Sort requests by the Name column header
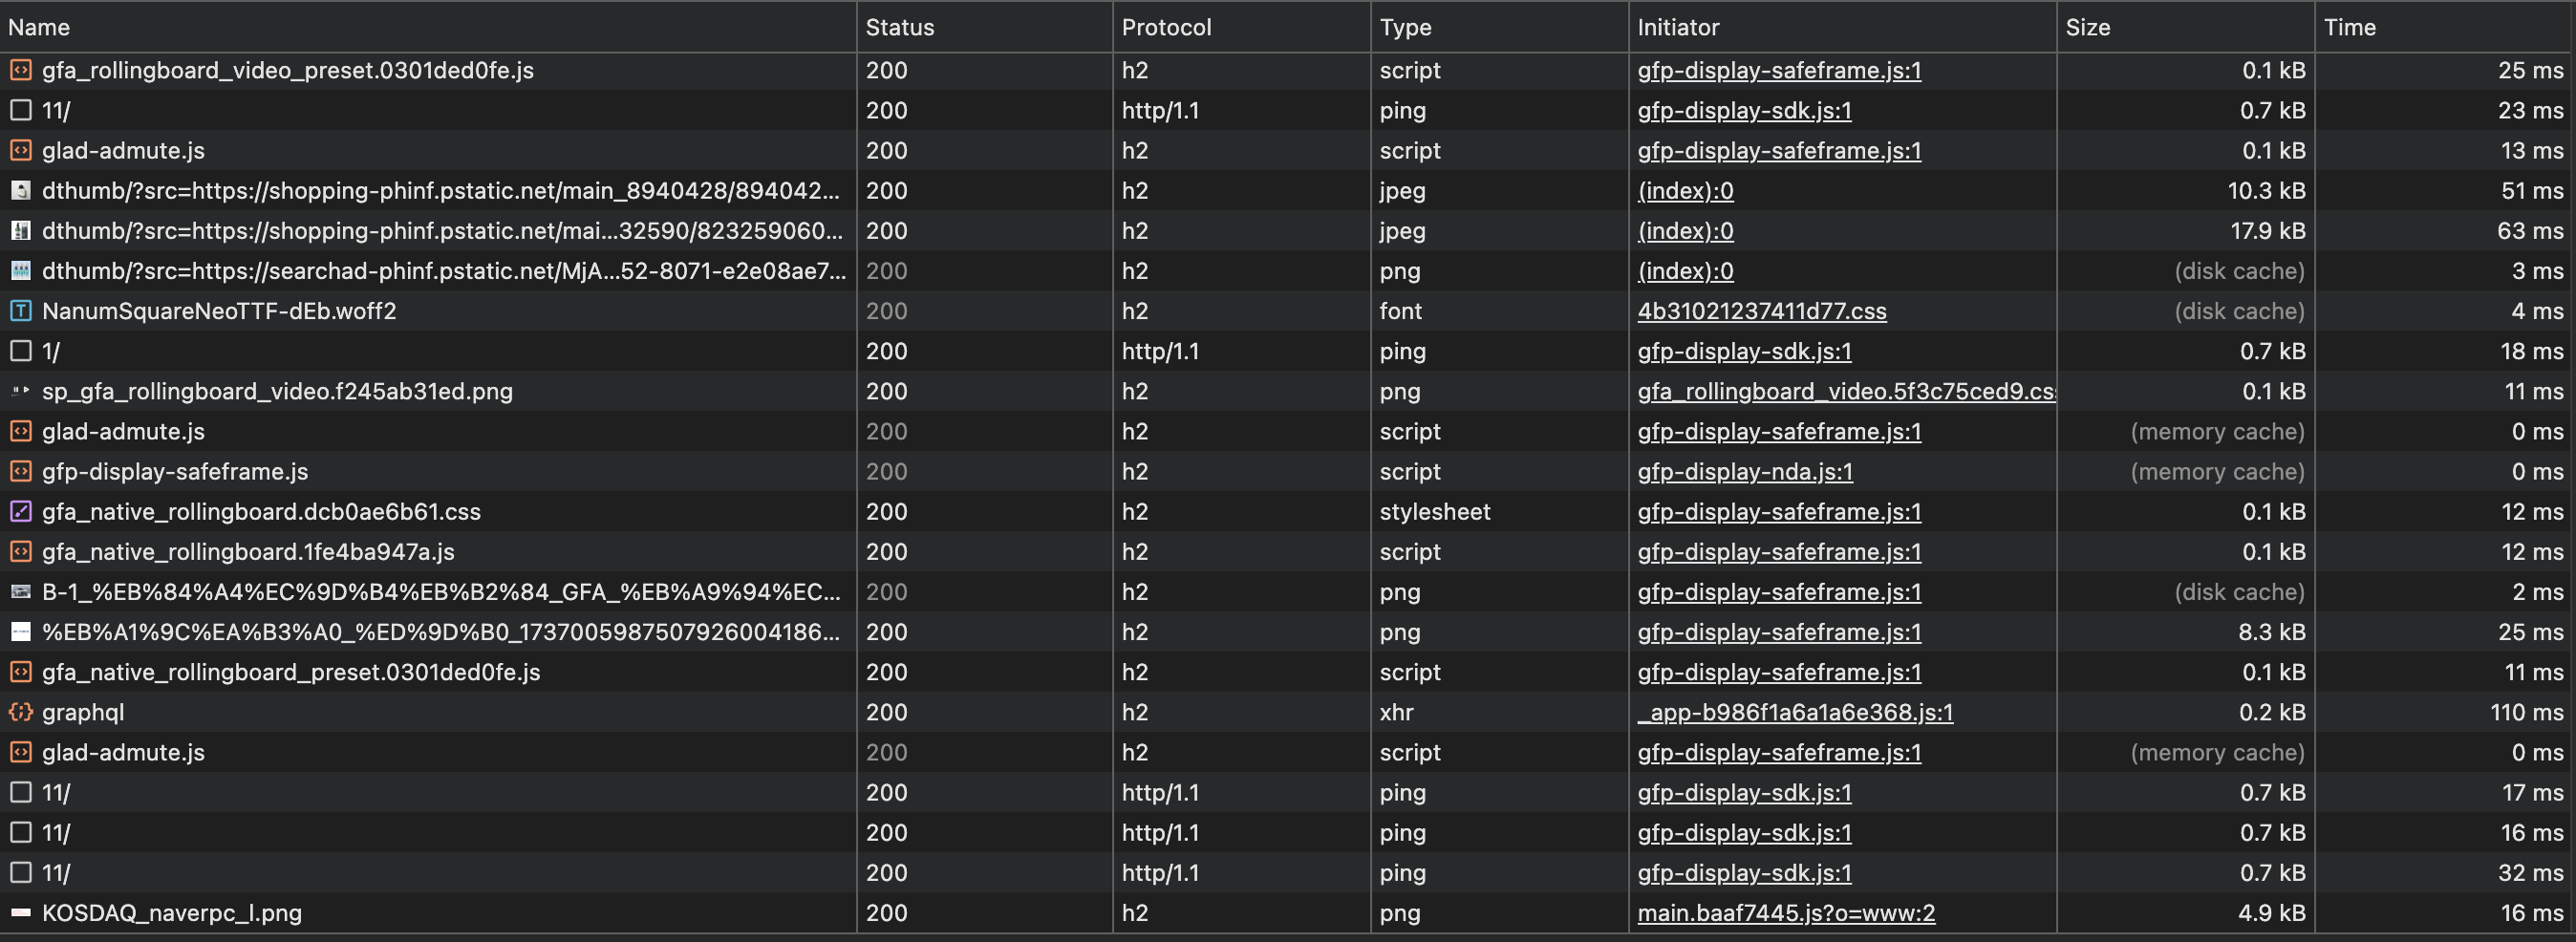The height and width of the screenshot is (942, 2576). pyautogui.click(x=40, y=27)
